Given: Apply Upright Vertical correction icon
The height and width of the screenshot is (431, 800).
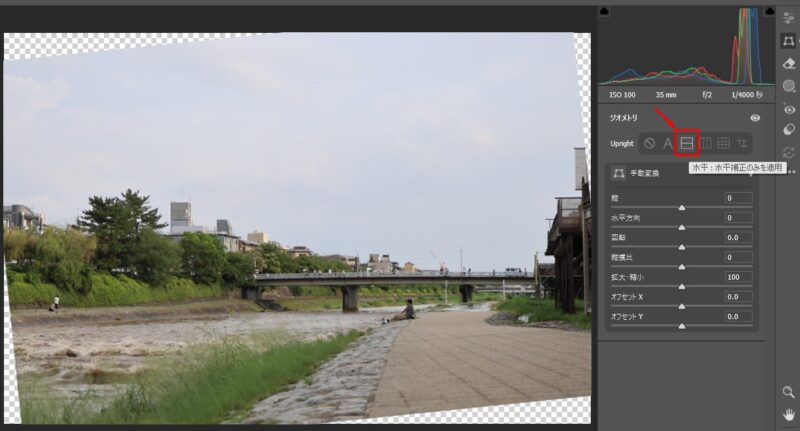Looking at the screenshot, I should pyautogui.click(x=706, y=143).
